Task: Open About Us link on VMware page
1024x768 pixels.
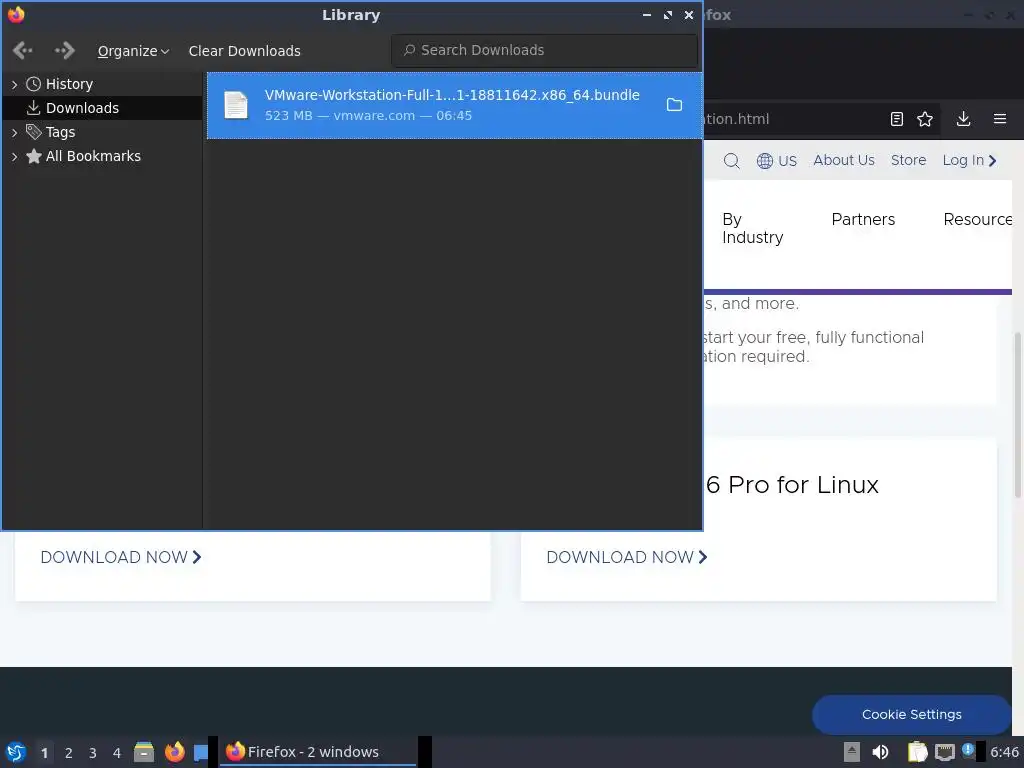Action: coord(844,160)
